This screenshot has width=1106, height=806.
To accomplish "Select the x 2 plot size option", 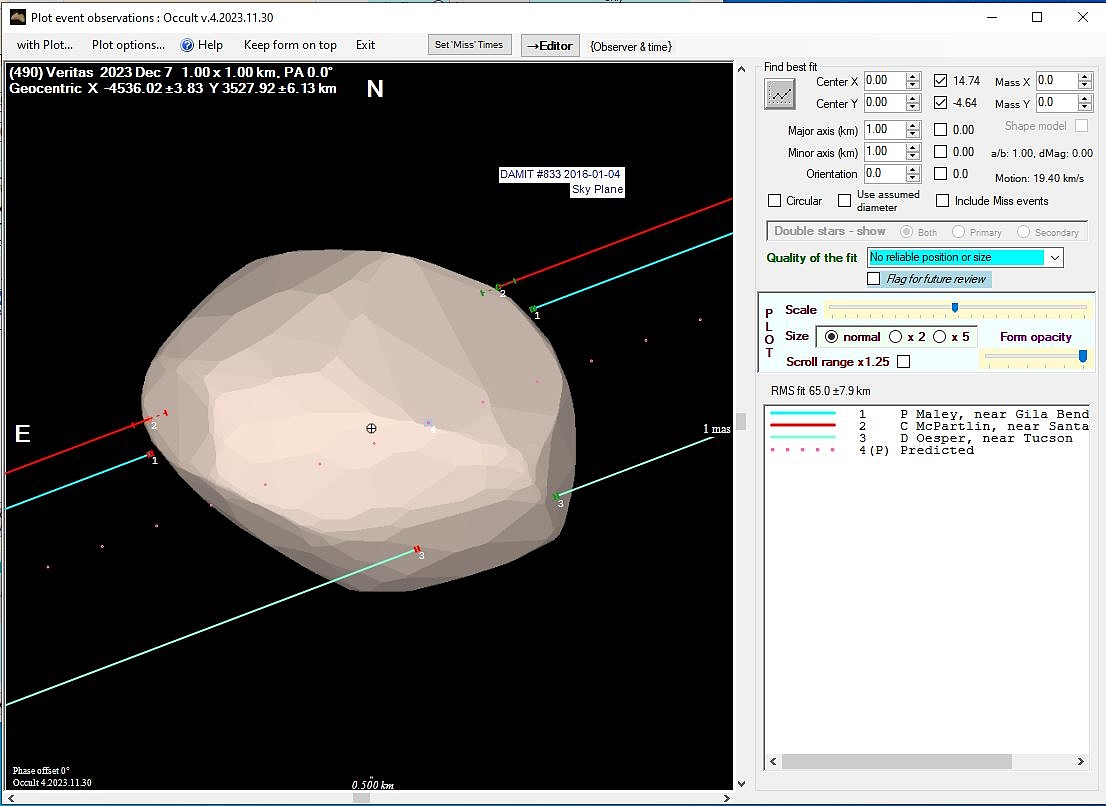I will click(895, 337).
